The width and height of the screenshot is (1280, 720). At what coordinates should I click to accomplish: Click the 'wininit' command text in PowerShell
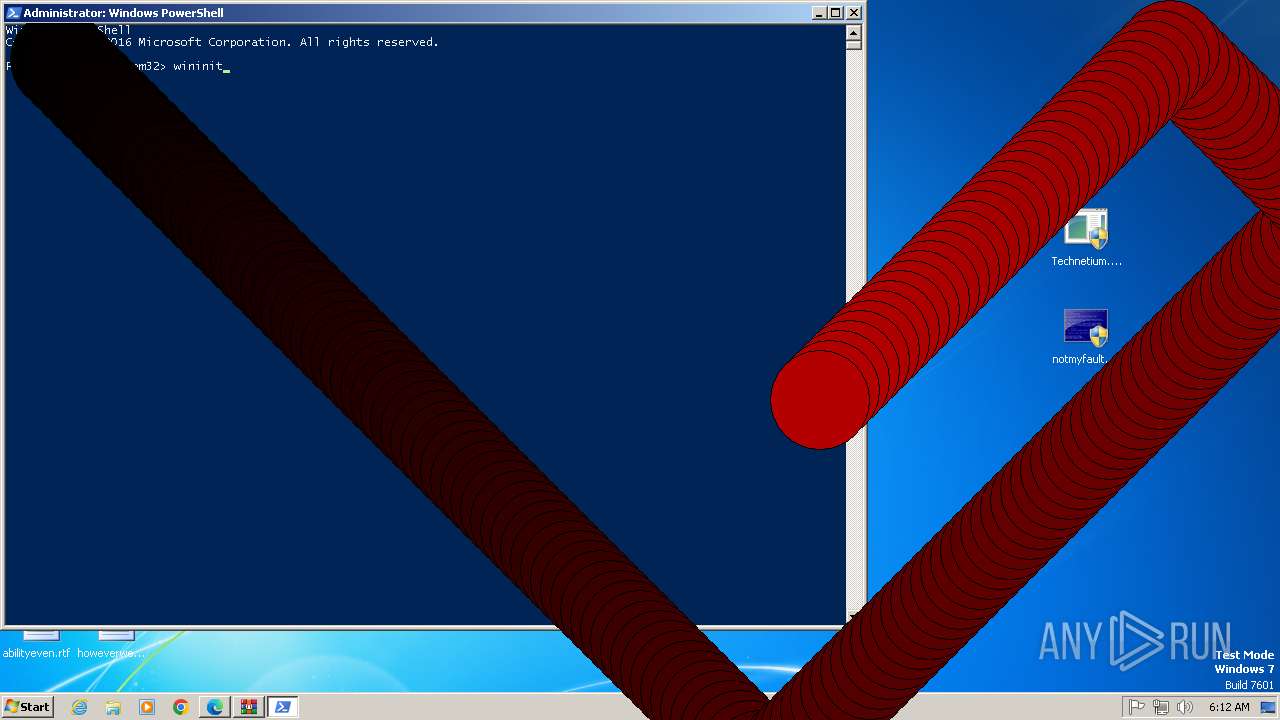198,66
